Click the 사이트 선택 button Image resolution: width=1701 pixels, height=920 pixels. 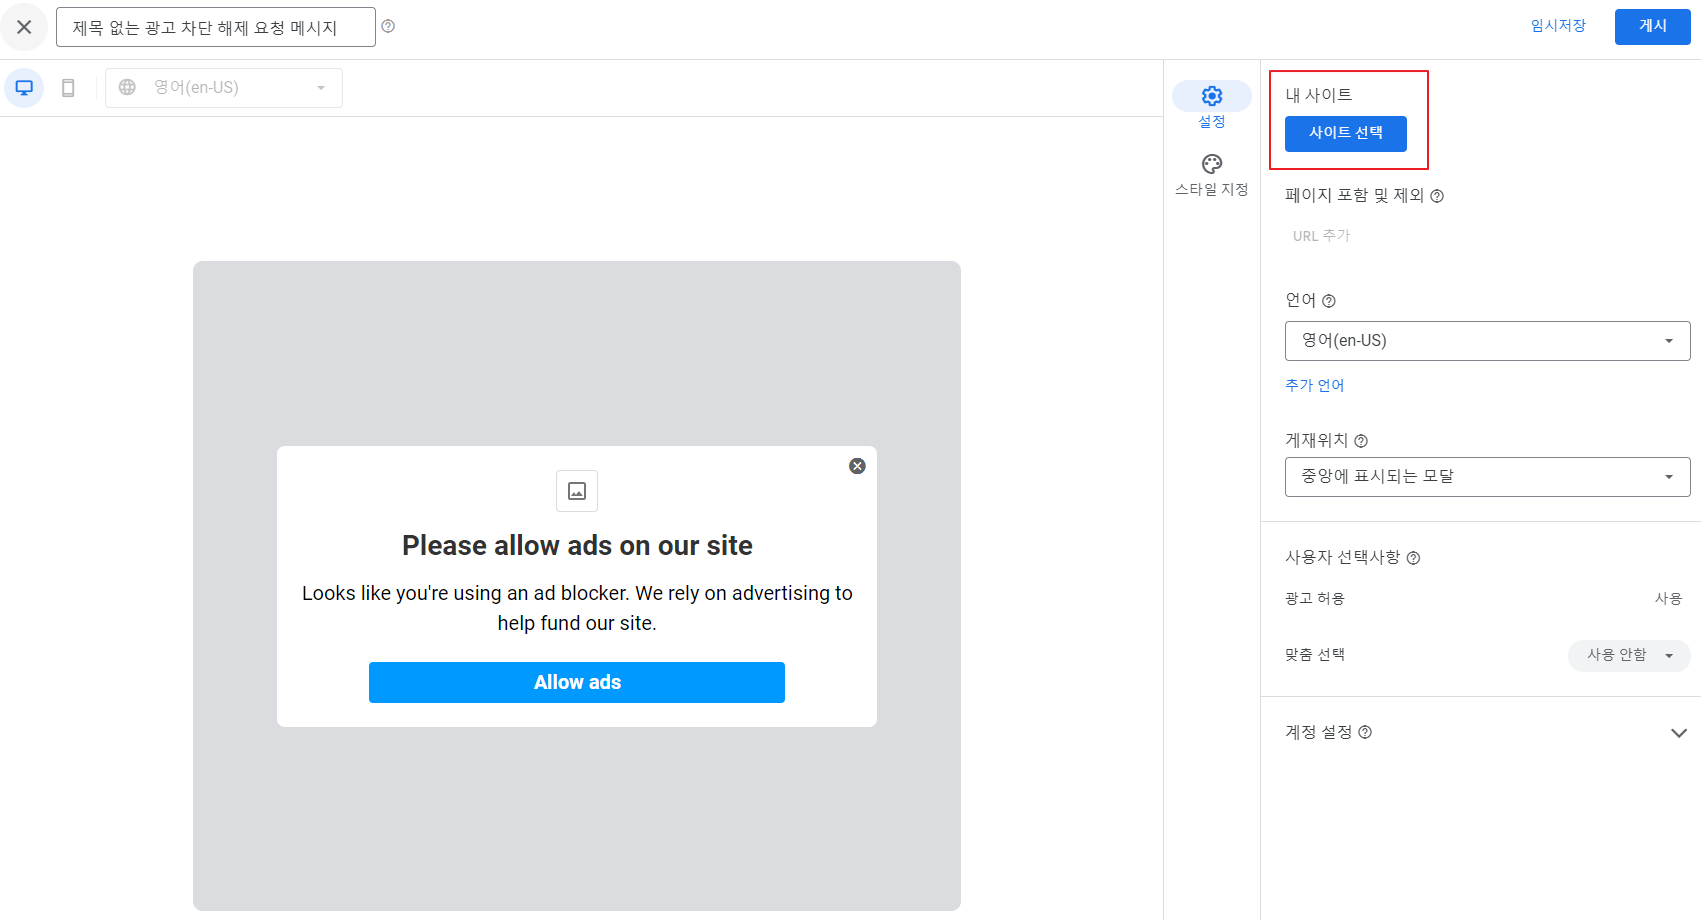tap(1346, 133)
